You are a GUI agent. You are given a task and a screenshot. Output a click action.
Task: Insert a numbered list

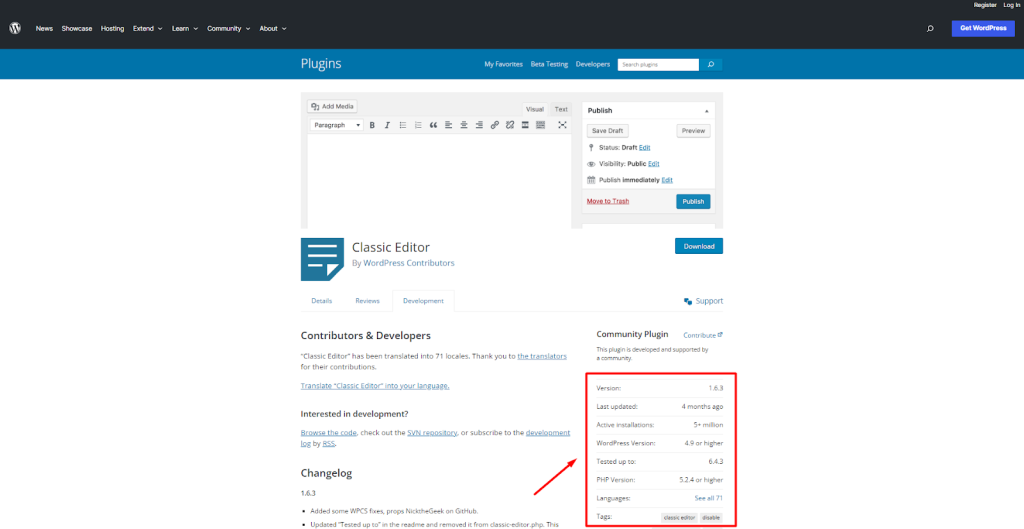tap(418, 125)
